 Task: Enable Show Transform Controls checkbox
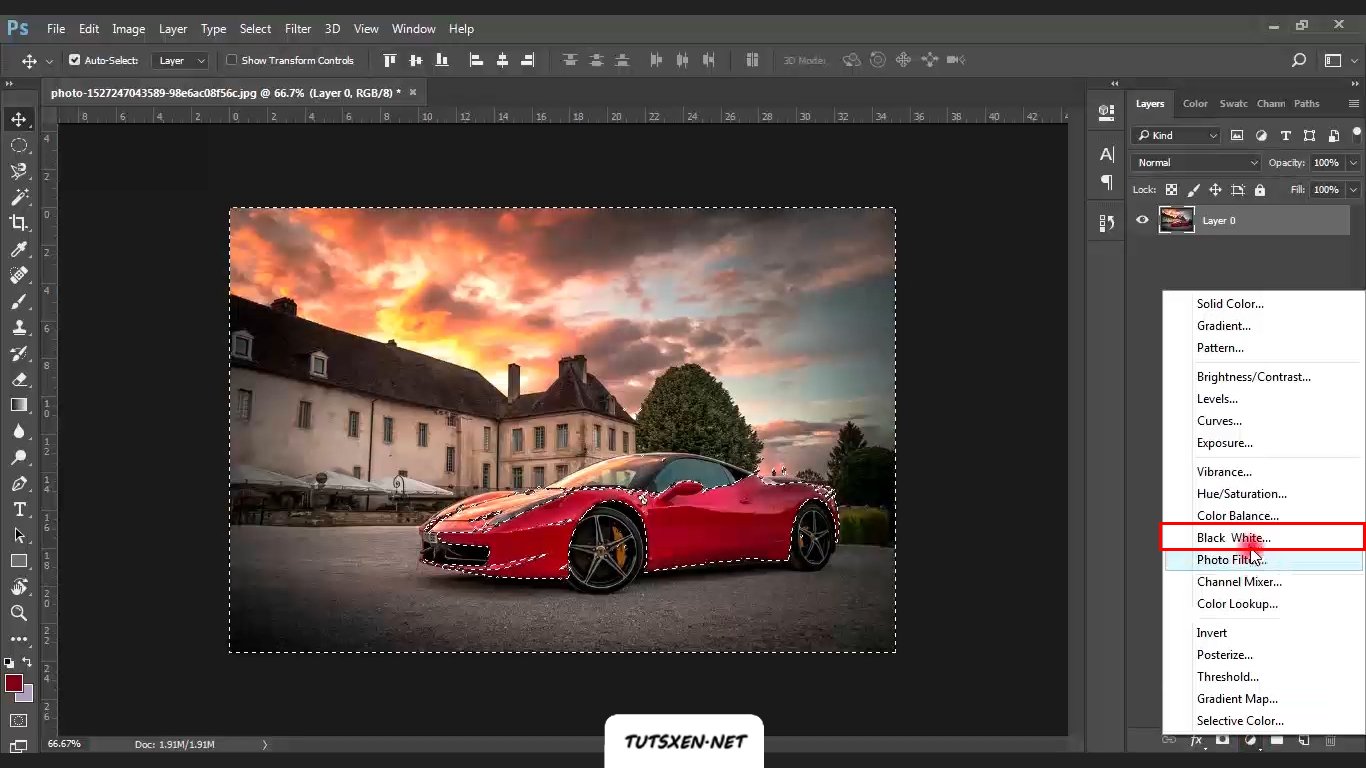pyautogui.click(x=232, y=60)
